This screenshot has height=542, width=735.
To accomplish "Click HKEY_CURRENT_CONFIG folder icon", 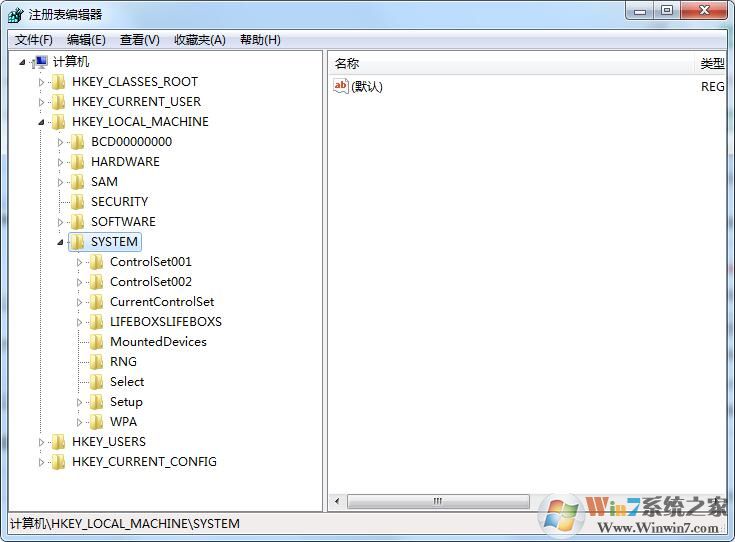I will click(x=58, y=462).
